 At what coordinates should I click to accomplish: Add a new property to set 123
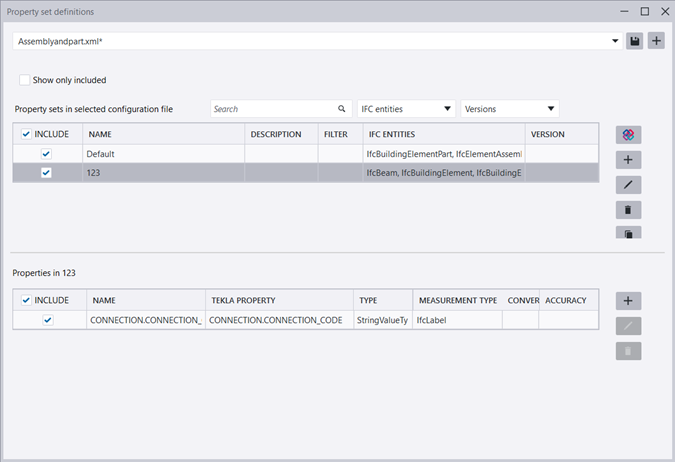pos(628,301)
